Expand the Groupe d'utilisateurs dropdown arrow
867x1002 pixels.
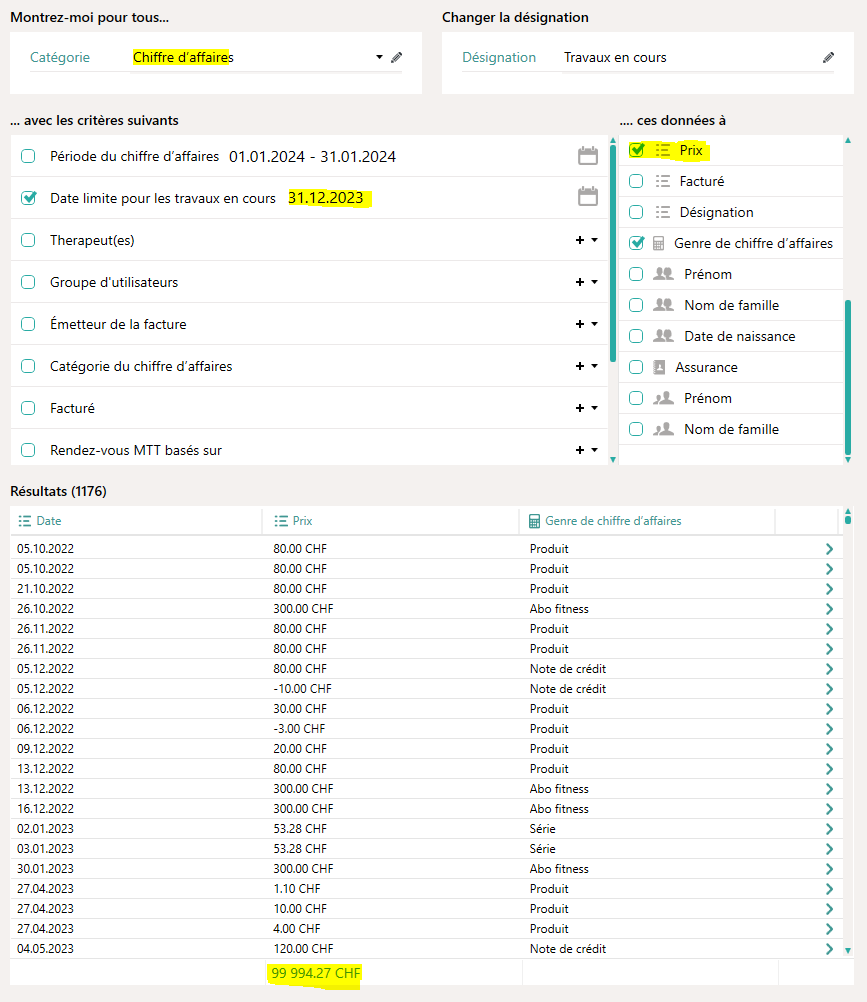(595, 282)
